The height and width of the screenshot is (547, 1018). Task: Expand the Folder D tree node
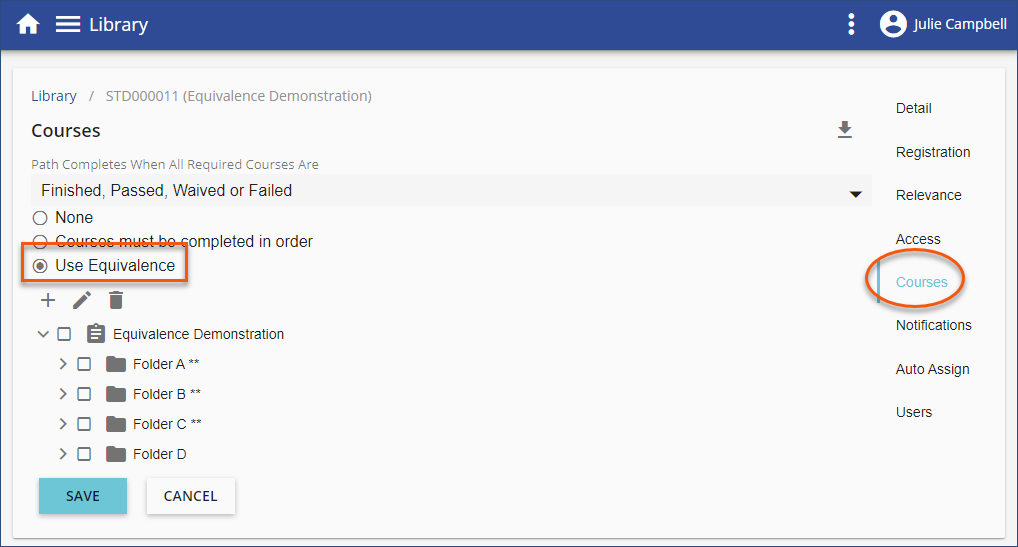63,454
